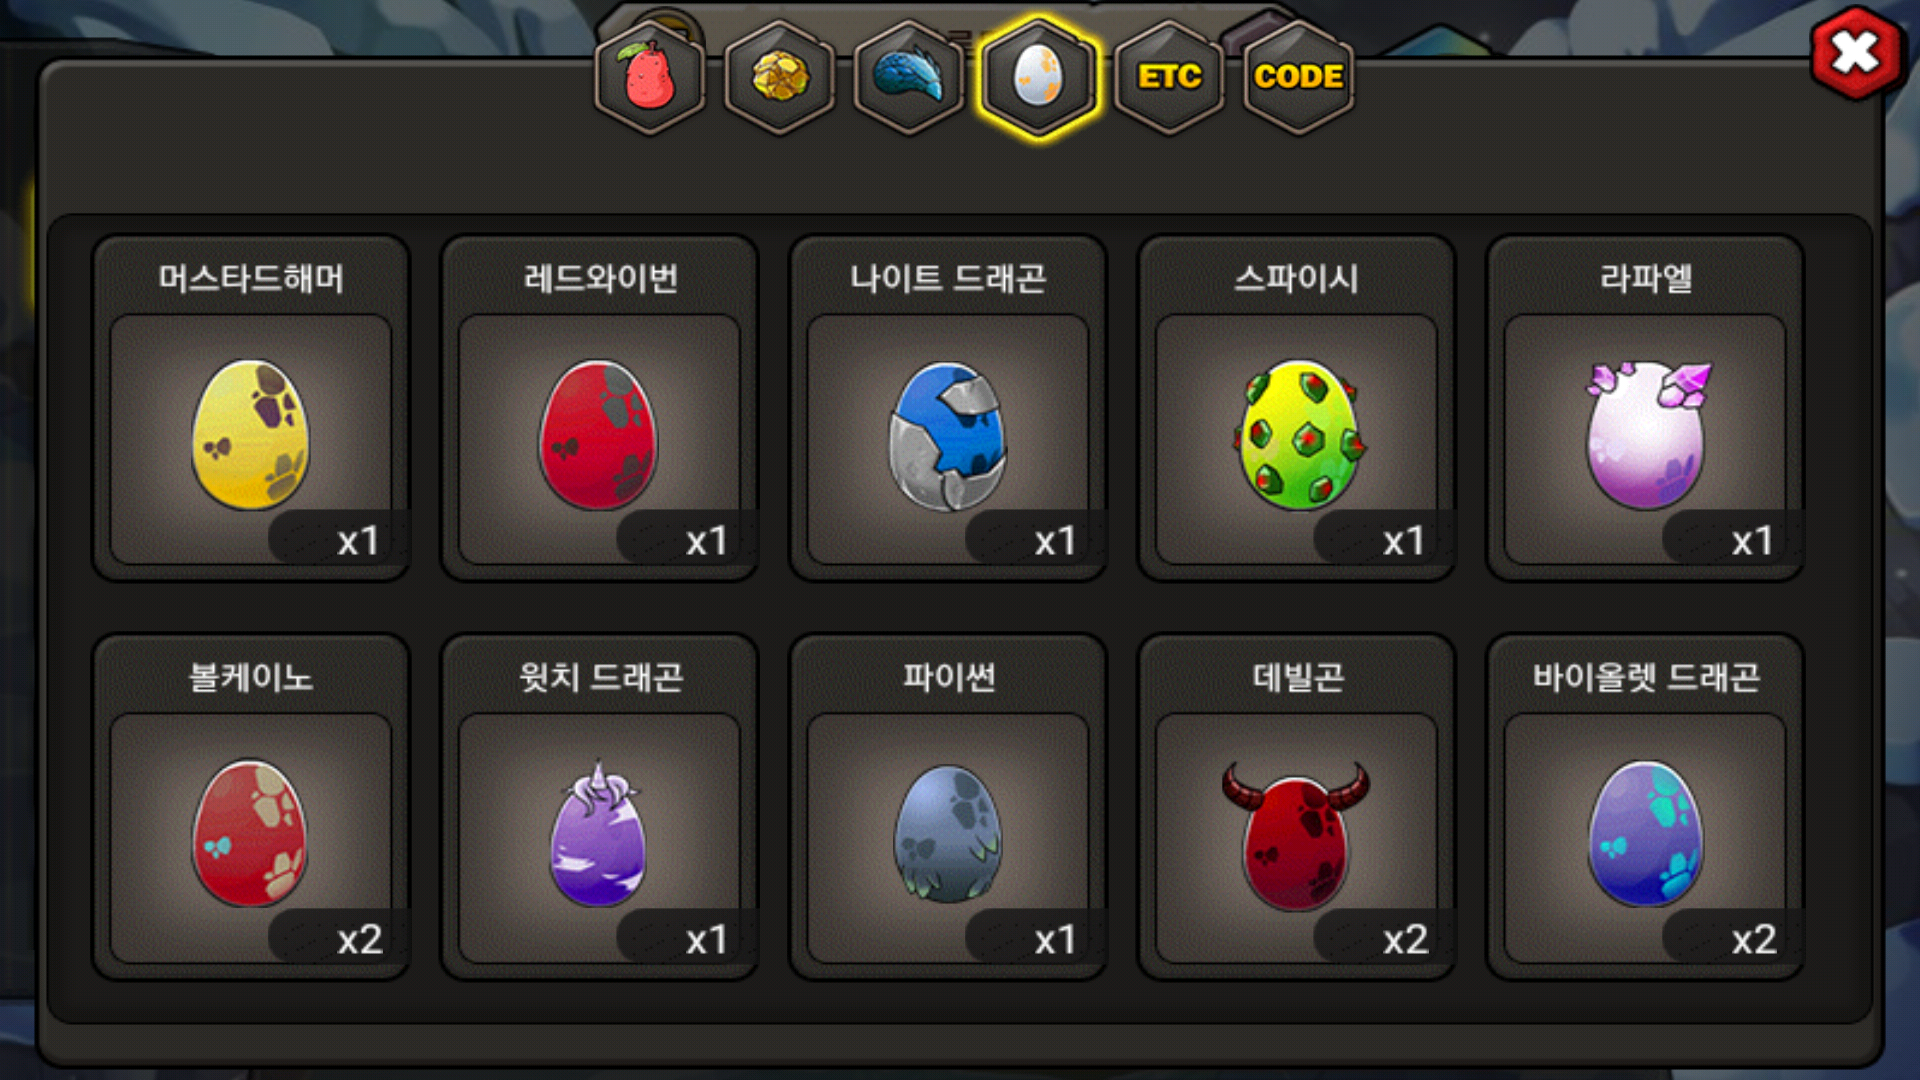Click the x2 count on 데빌곤 card

point(1404,939)
